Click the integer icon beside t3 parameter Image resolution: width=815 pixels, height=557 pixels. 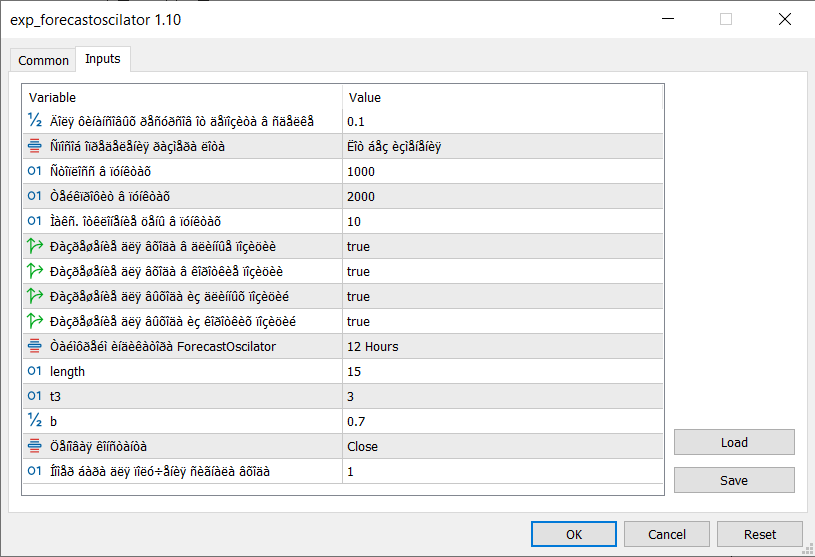click(x=35, y=396)
